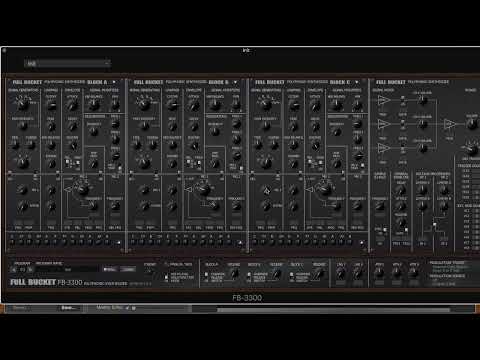
Task: Click the second button in host bottom bar
Action: (68, 308)
